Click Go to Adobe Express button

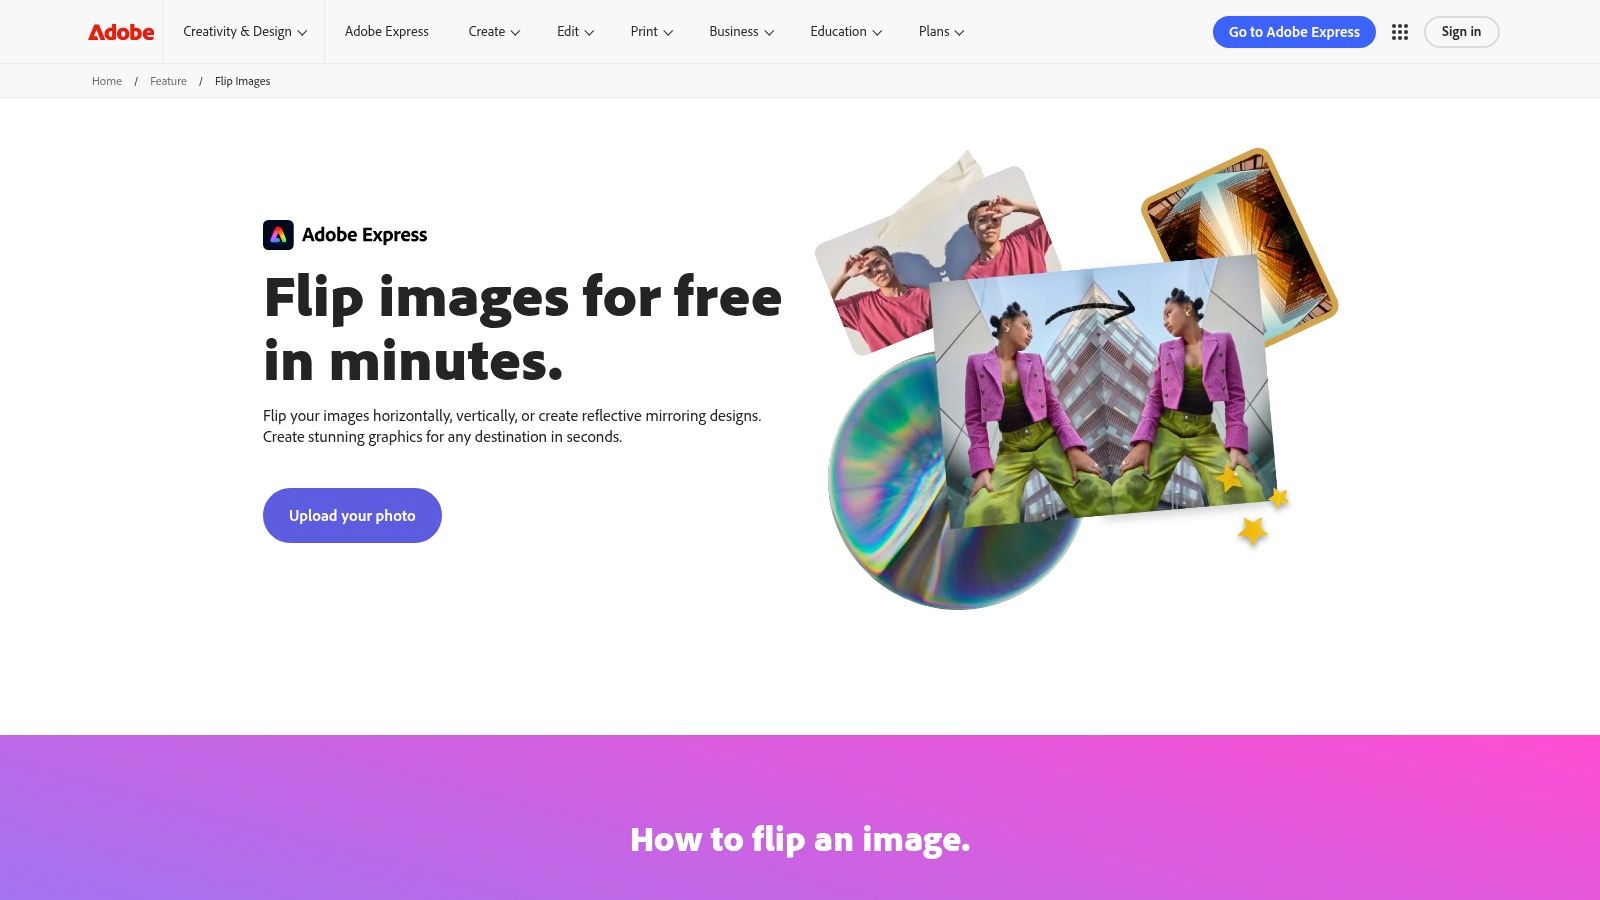point(1294,32)
